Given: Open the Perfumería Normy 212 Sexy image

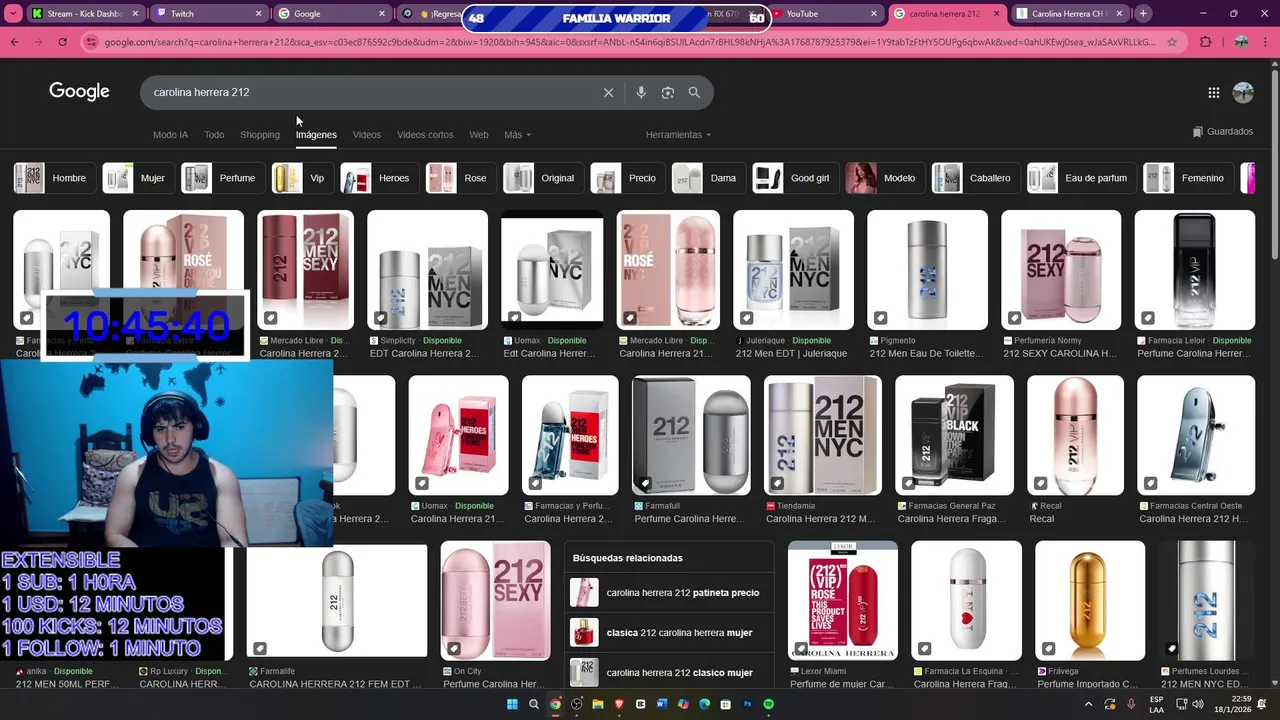Looking at the screenshot, I should (x=1061, y=270).
